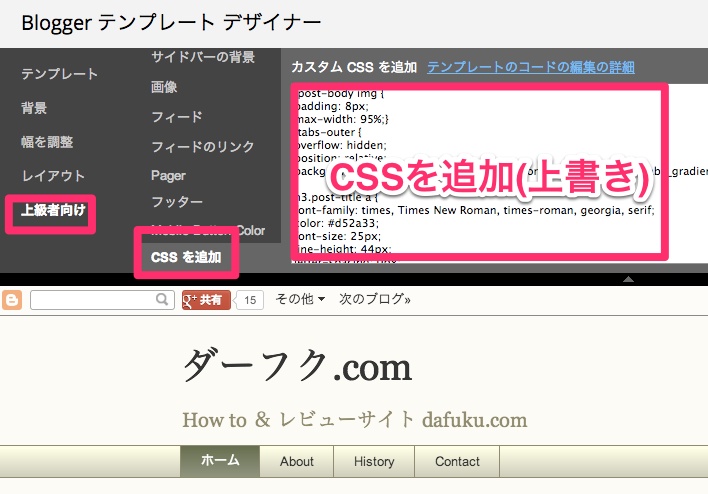Click the search magnifier icon in navbar
This screenshot has width=708, height=494.
162,299
